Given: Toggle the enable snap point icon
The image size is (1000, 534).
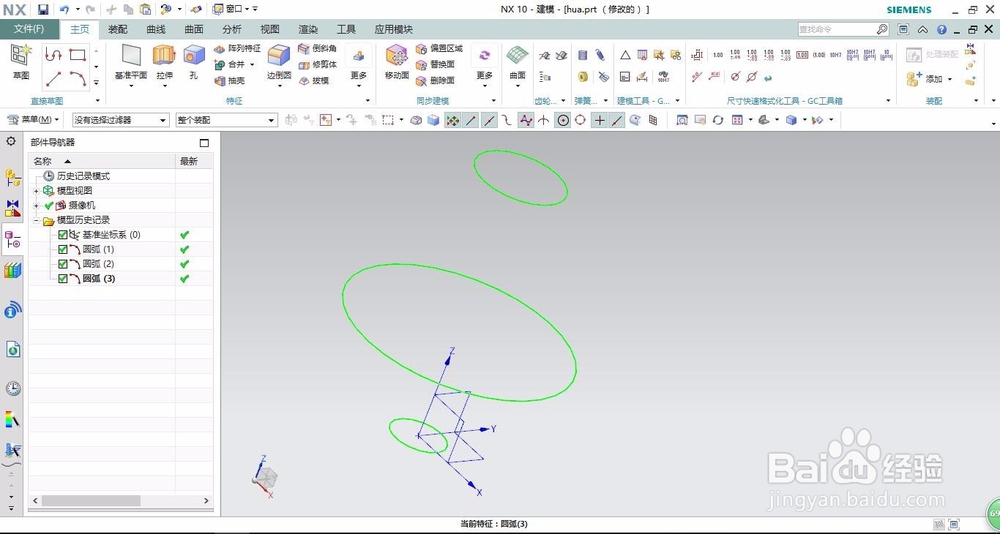Looking at the screenshot, I should click(x=453, y=120).
